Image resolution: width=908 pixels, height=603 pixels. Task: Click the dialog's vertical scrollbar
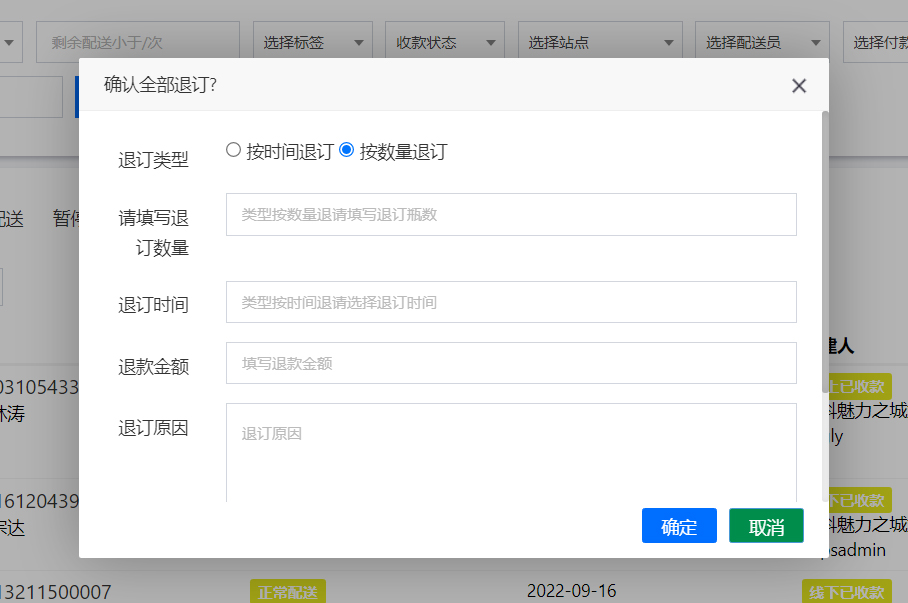[825, 250]
